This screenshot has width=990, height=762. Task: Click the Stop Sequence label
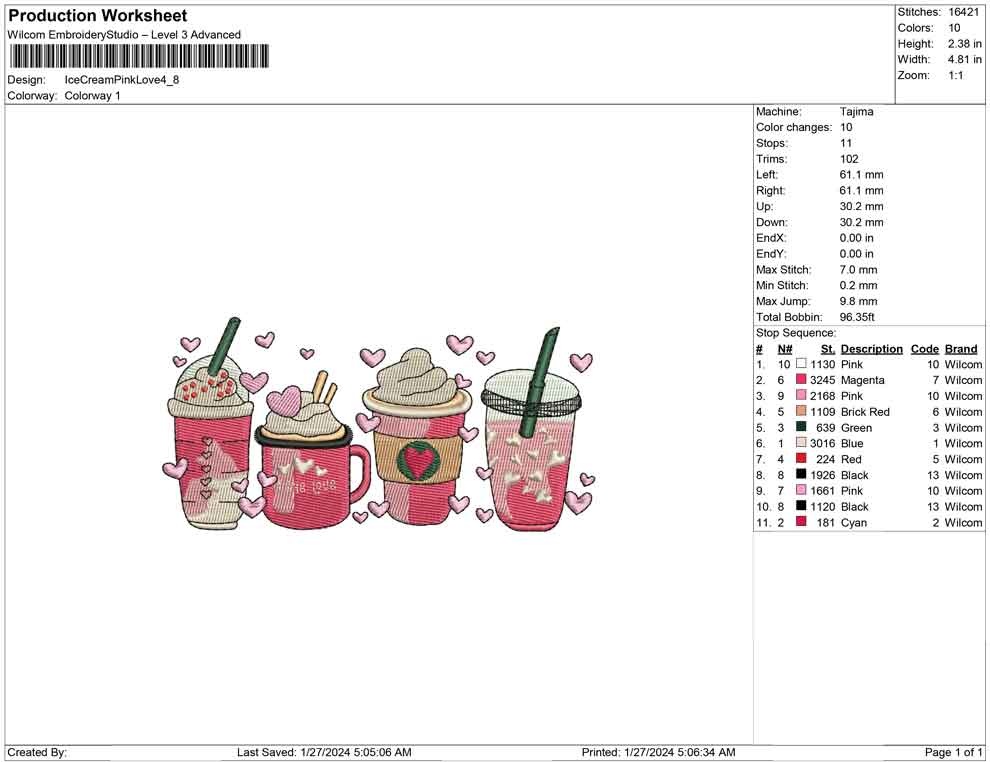tap(796, 333)
